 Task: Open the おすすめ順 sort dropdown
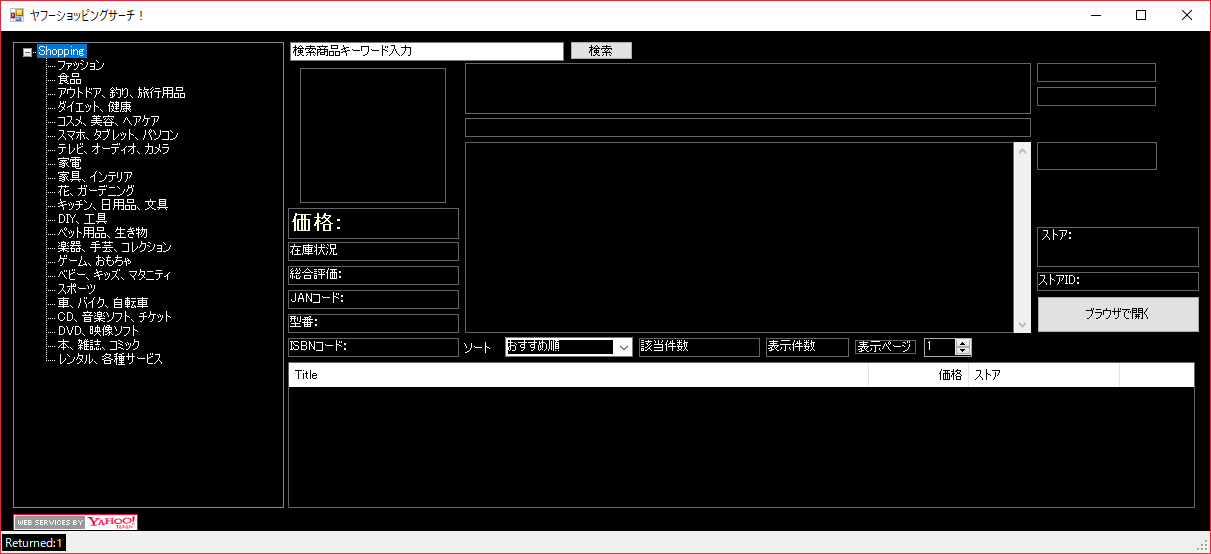click(623, 347)
